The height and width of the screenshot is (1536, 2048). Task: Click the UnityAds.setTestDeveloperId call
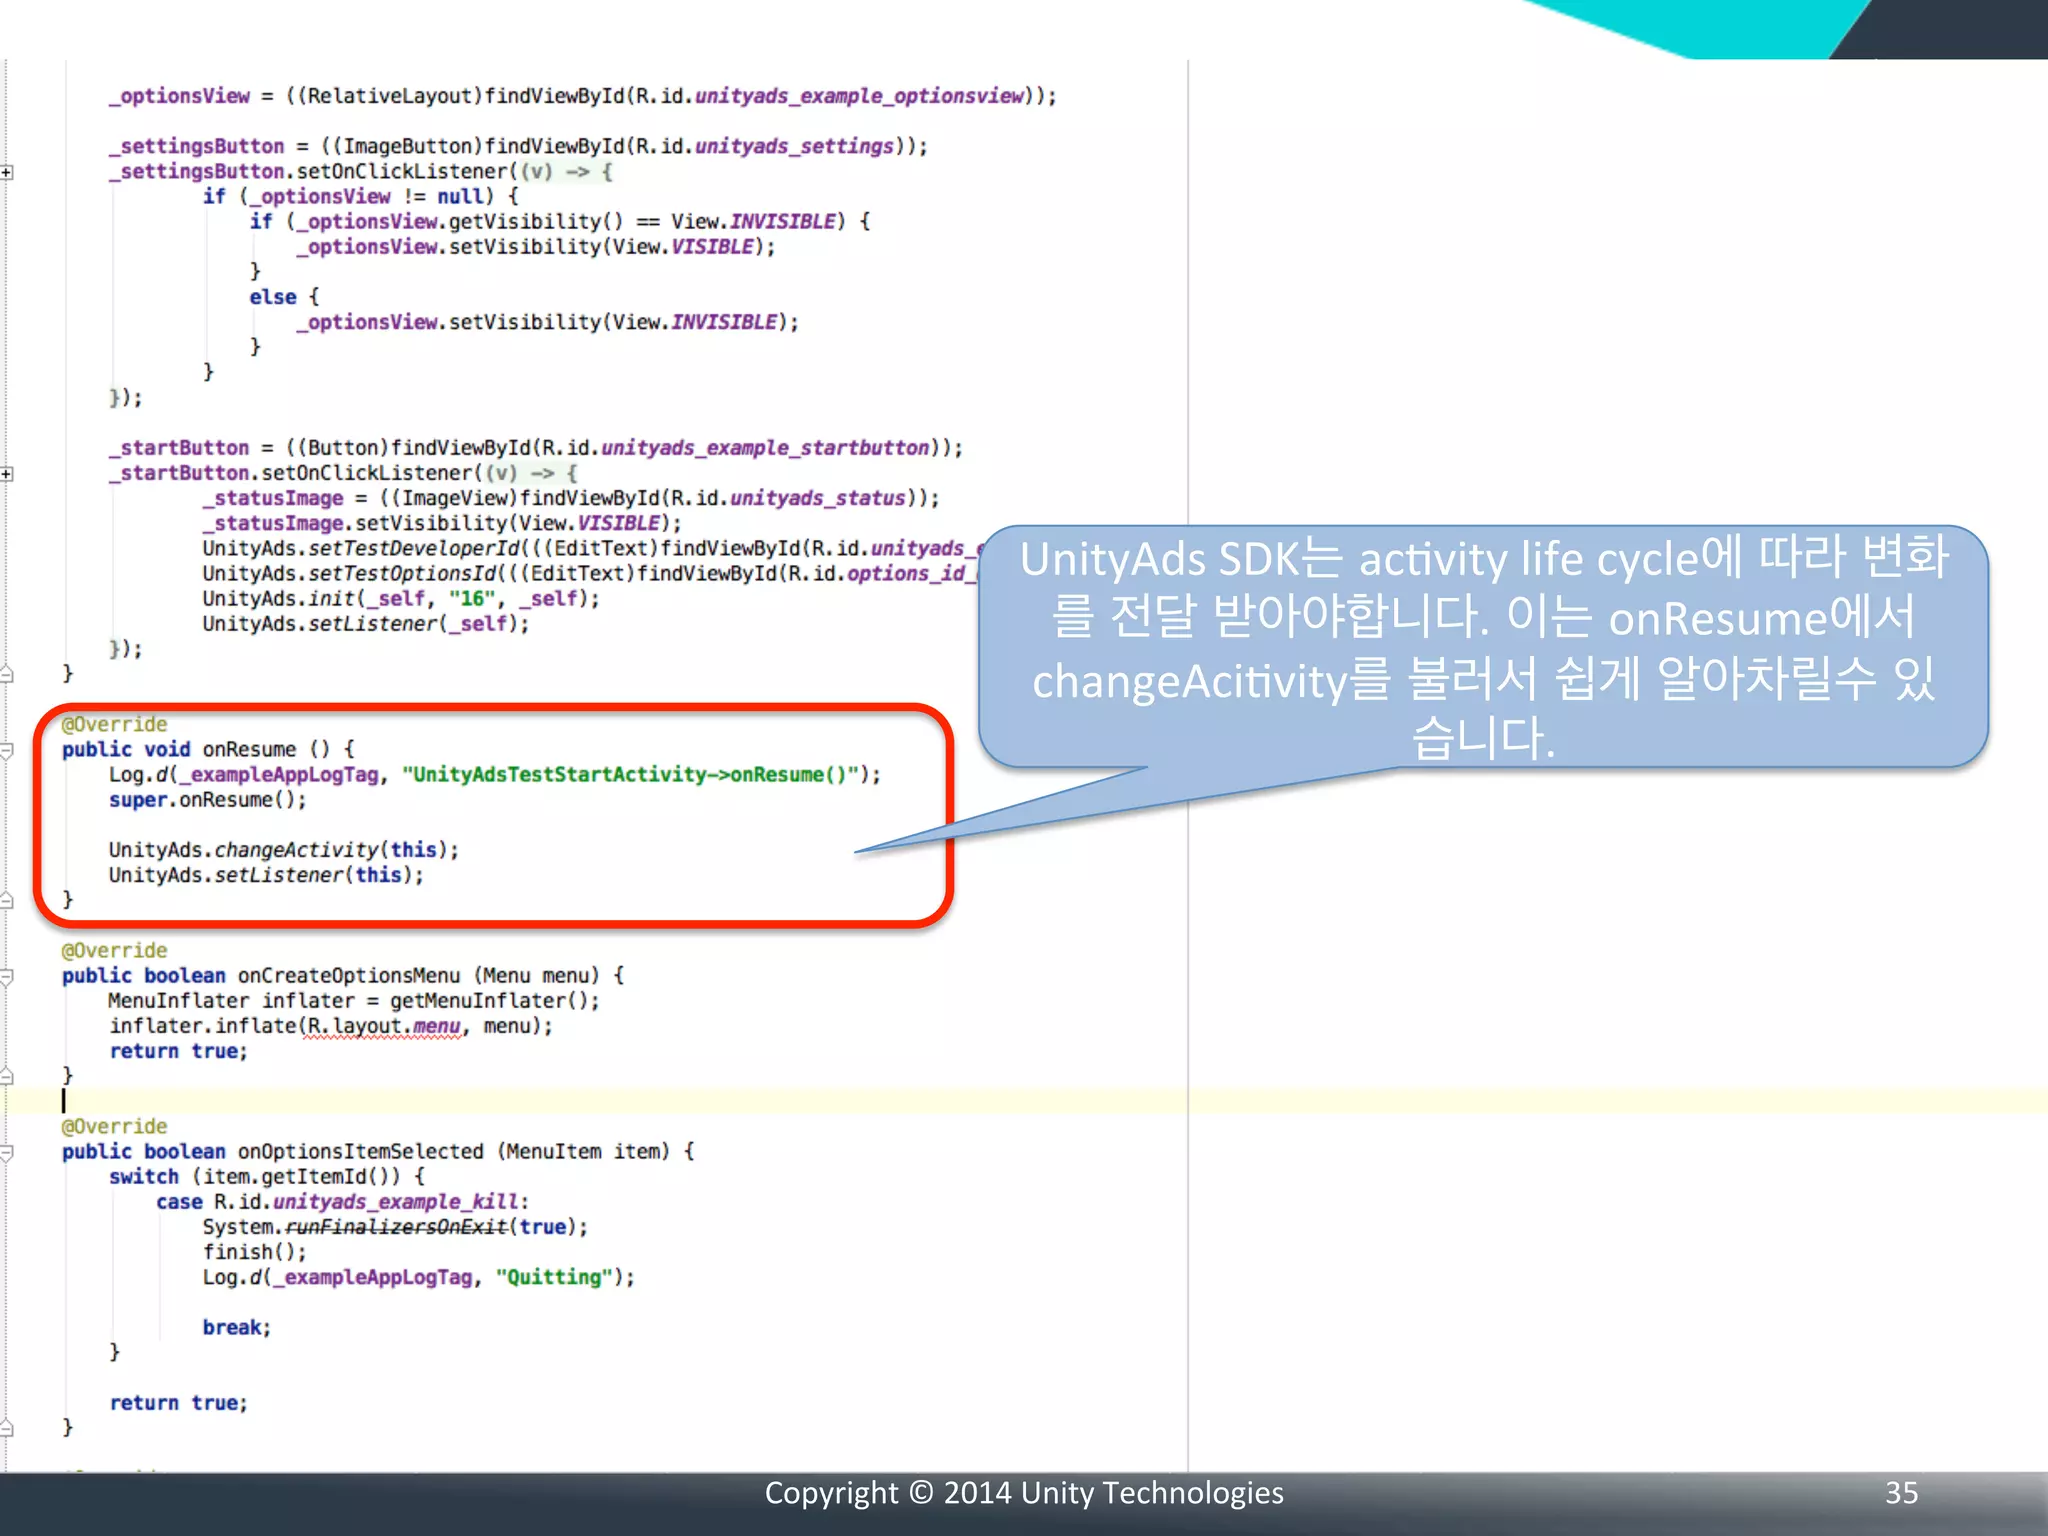tap(593, 548)
